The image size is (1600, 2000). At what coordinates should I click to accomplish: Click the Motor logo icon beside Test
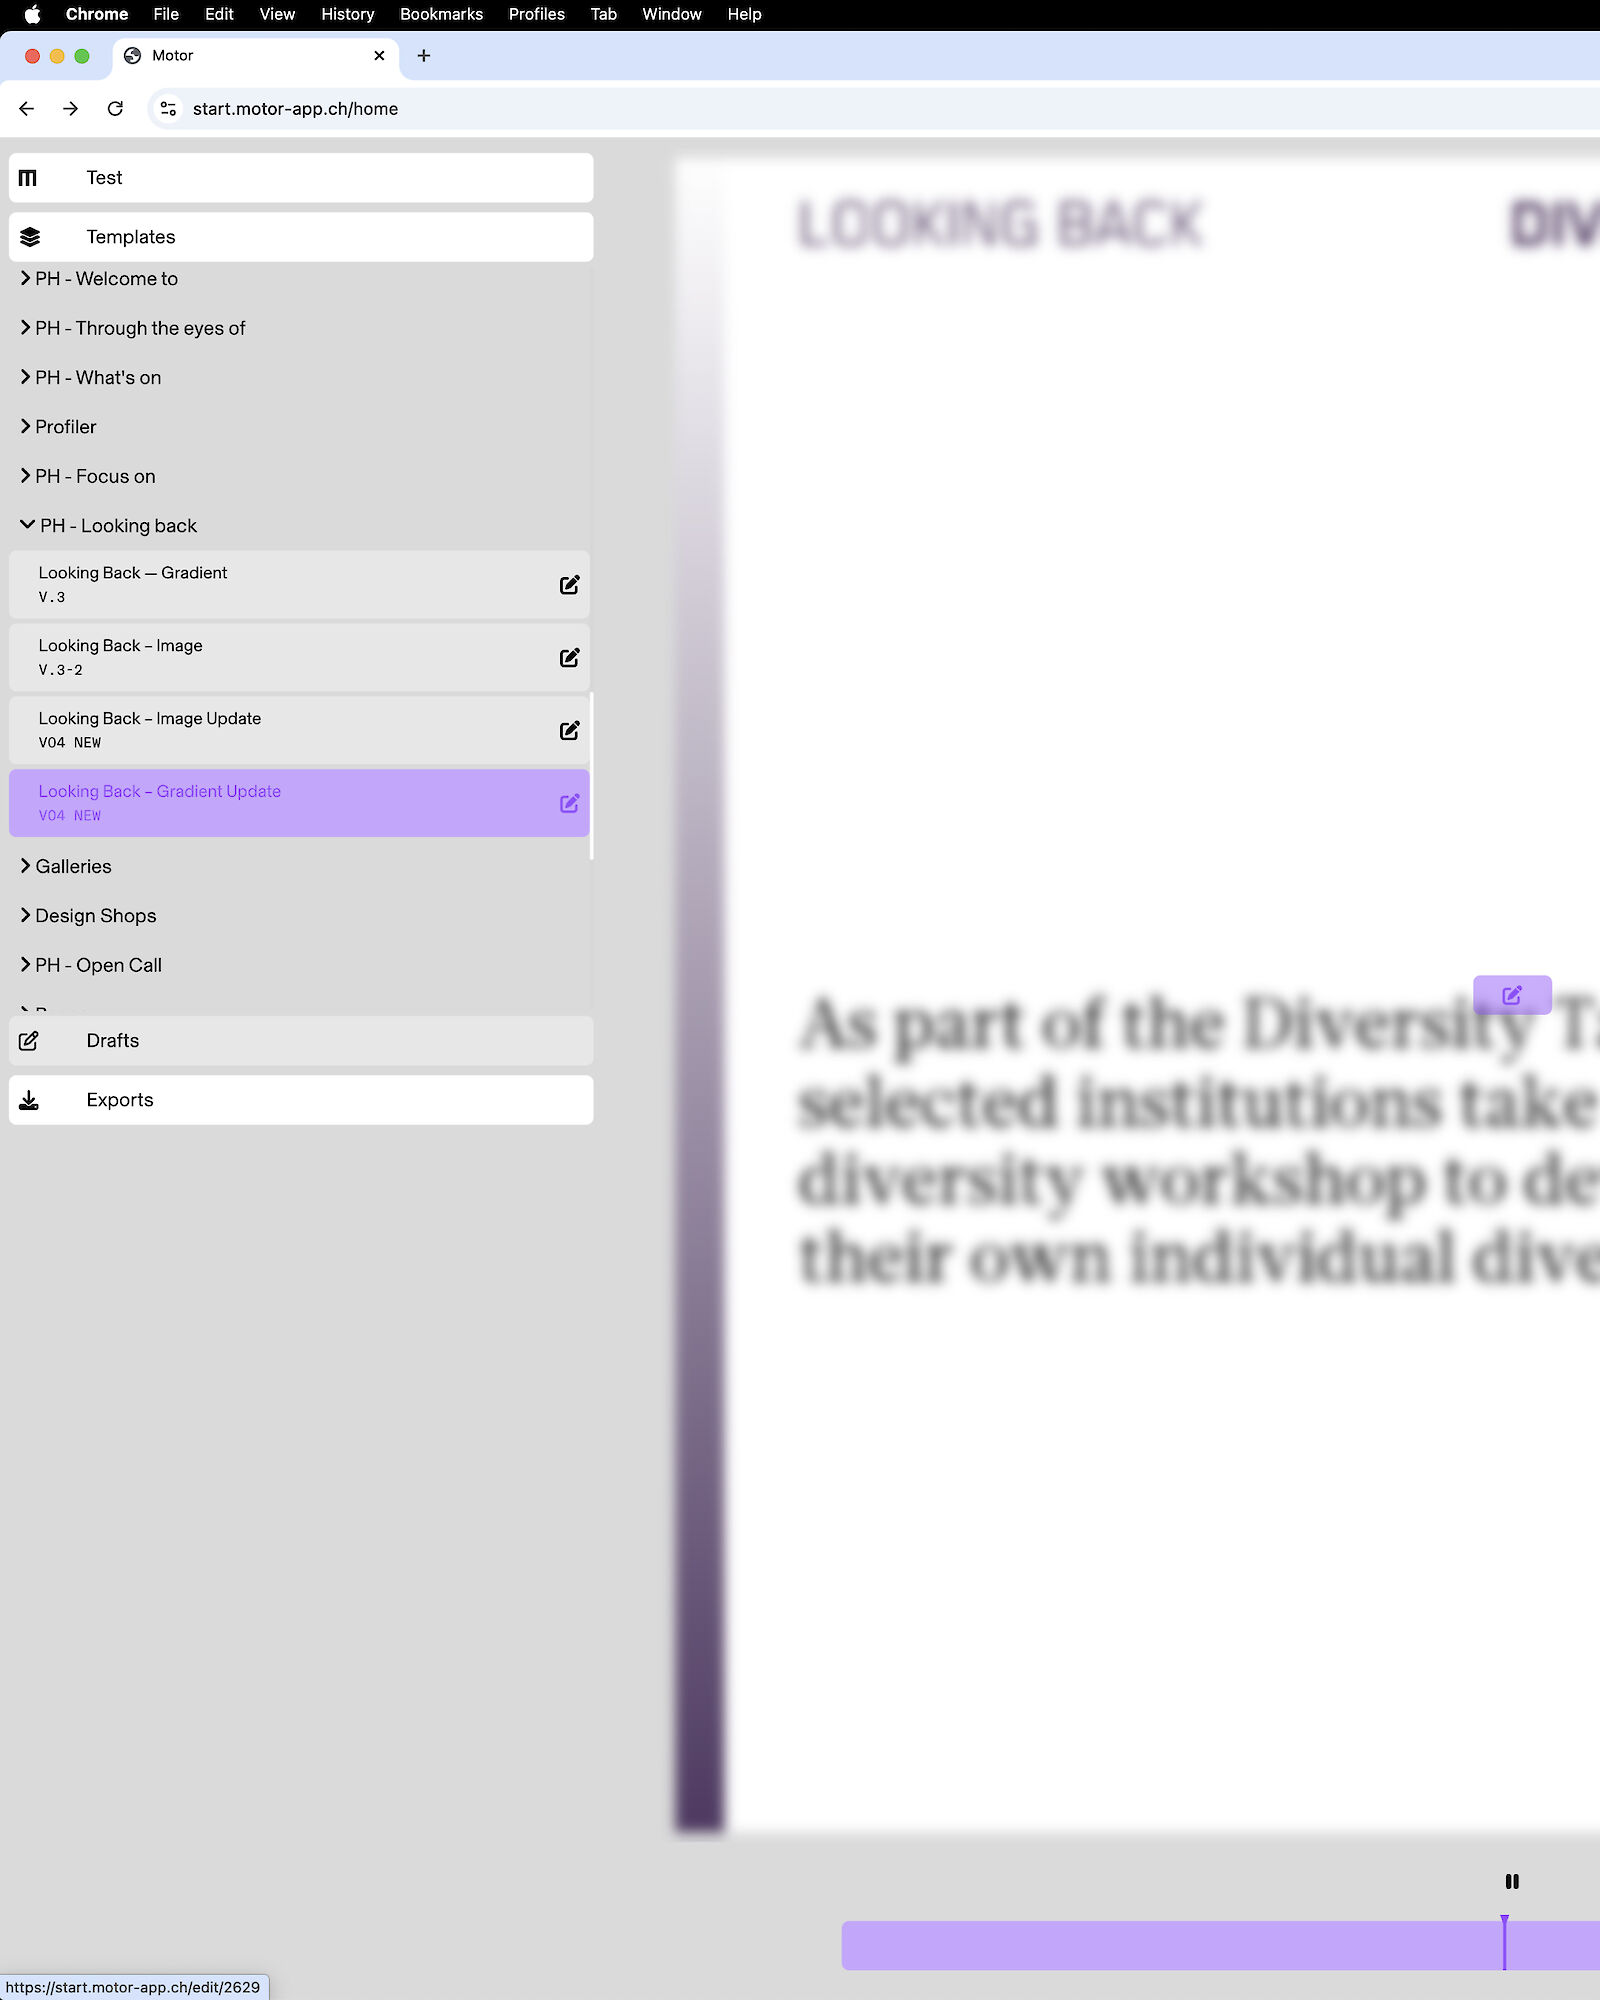click(28, 178)
